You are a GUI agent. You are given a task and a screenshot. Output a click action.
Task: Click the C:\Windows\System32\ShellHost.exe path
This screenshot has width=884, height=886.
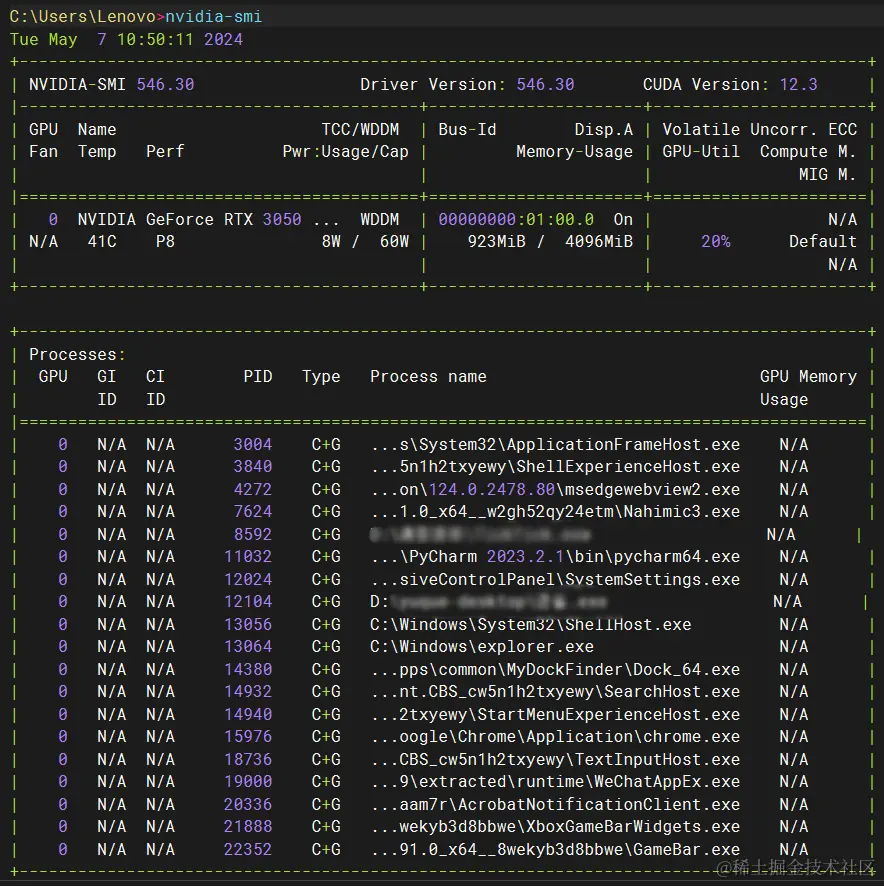point(530,624)
